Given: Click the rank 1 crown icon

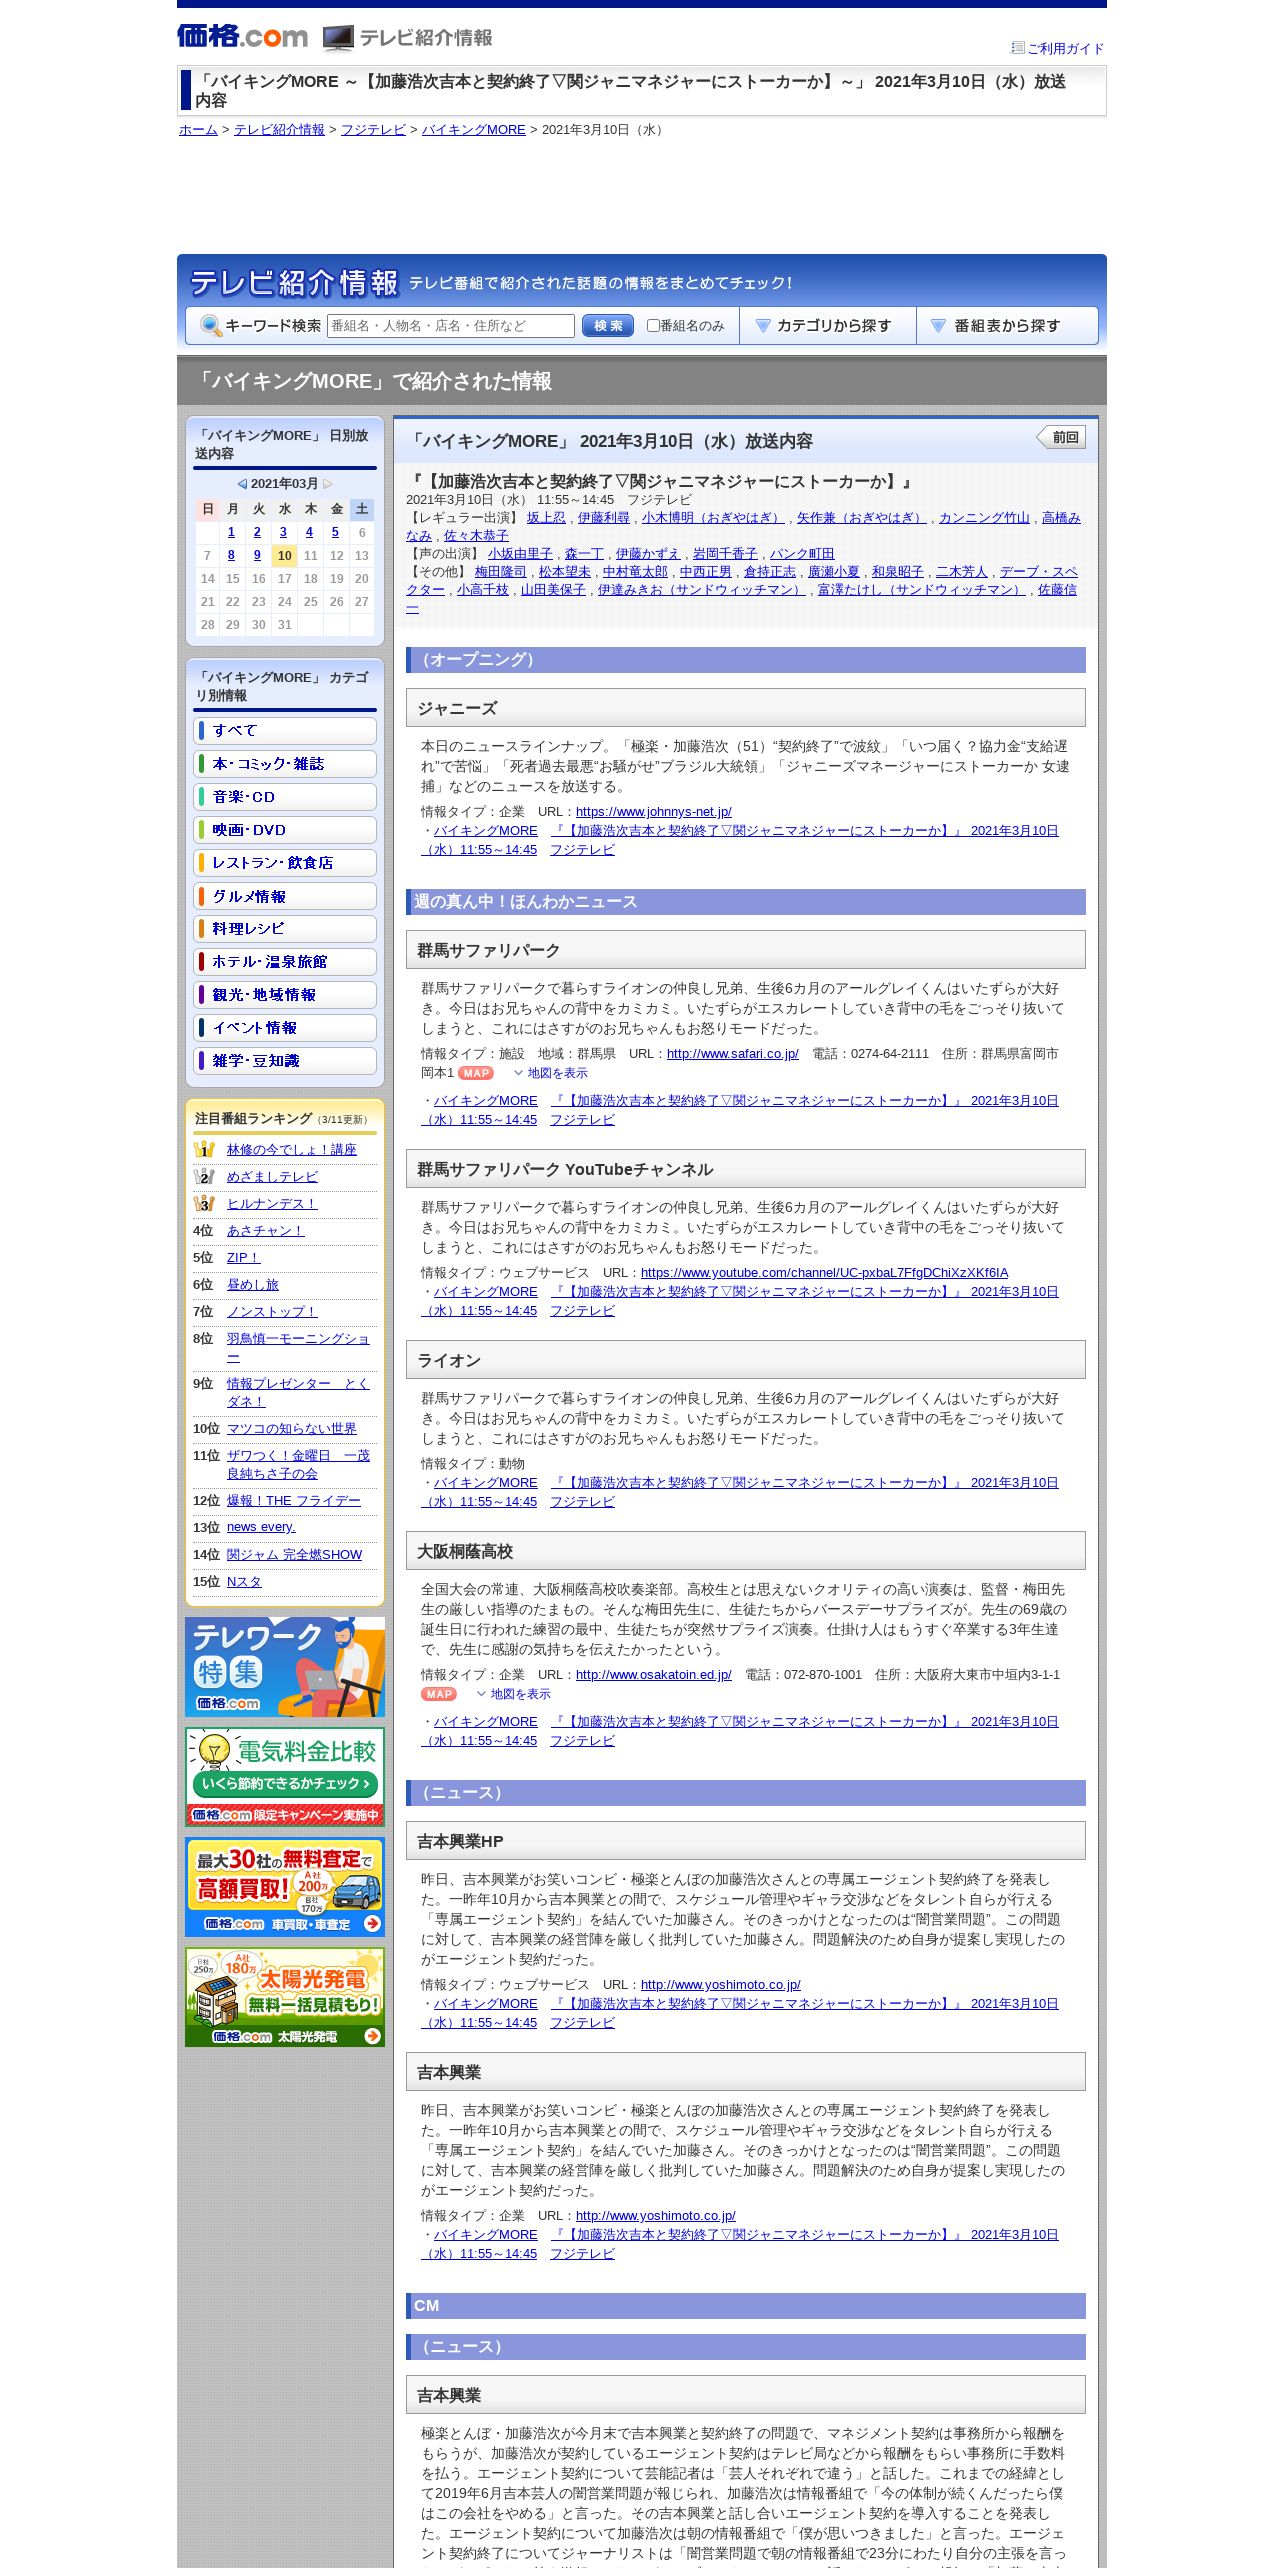Looking at the screenshot, I should [204, 1149].
